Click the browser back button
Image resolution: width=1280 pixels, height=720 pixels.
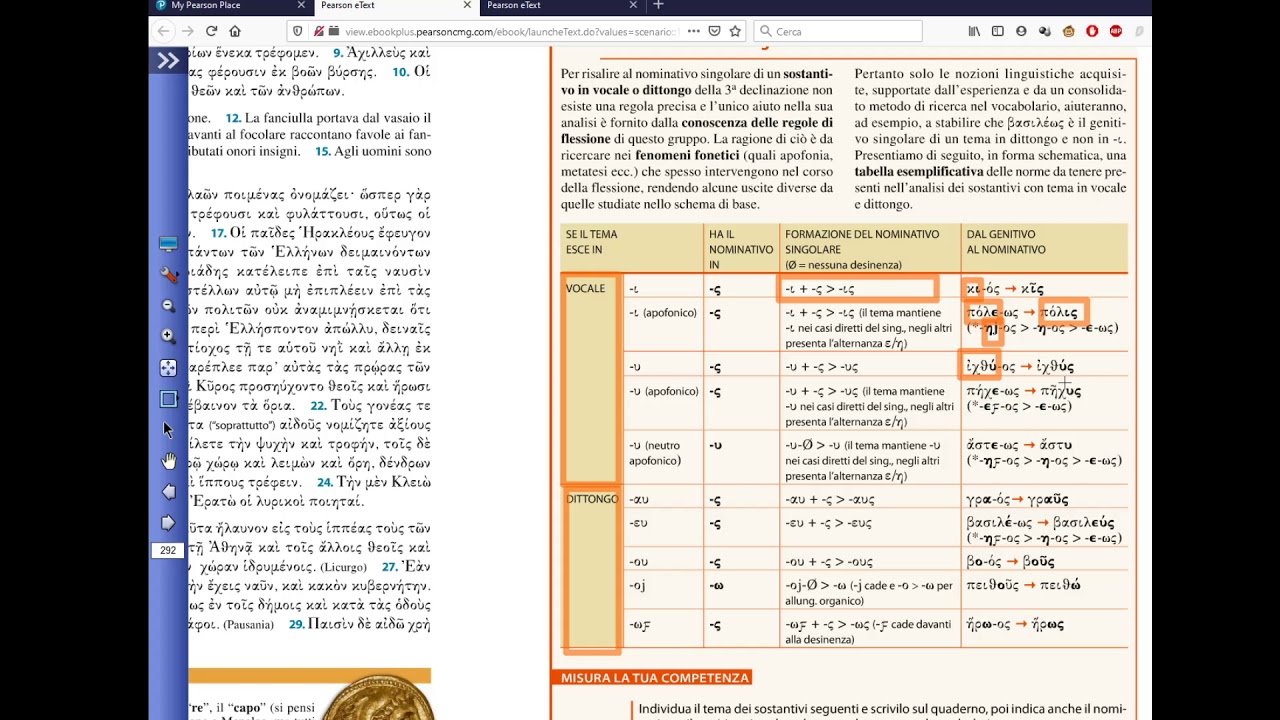[163, 31]
